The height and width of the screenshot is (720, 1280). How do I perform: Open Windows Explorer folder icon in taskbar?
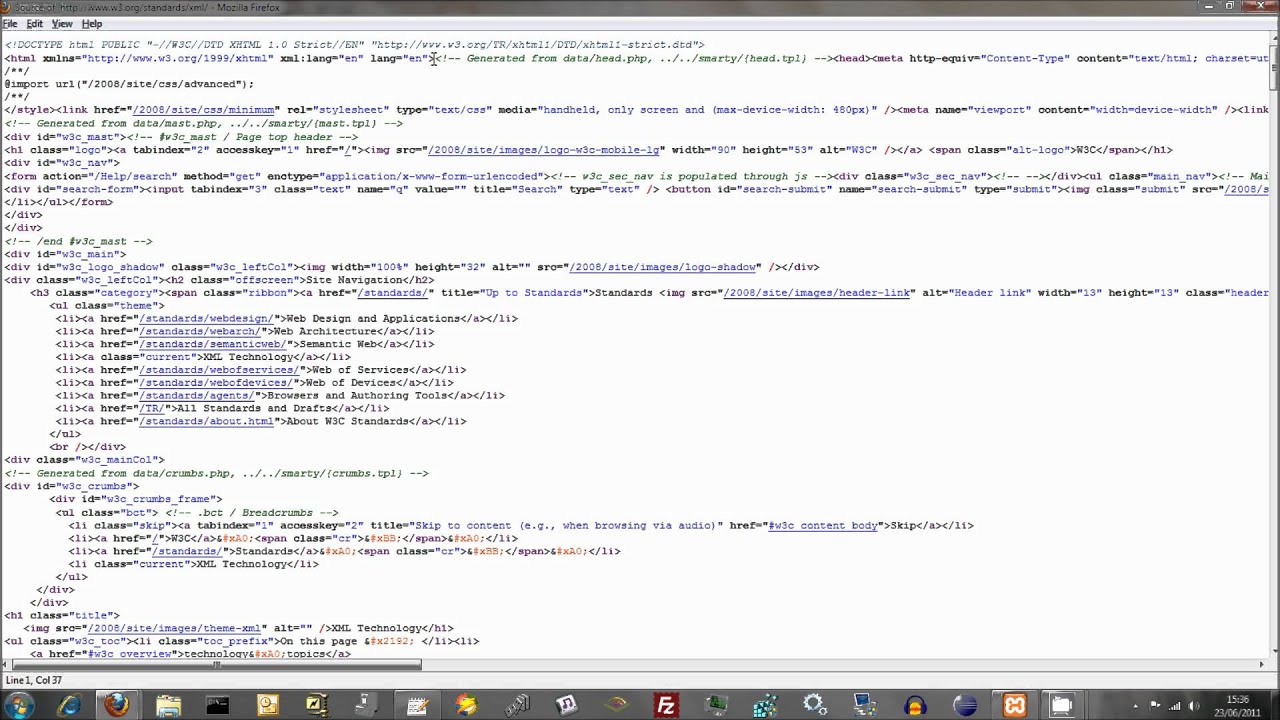pyautogui.click(x=167, y=706)
